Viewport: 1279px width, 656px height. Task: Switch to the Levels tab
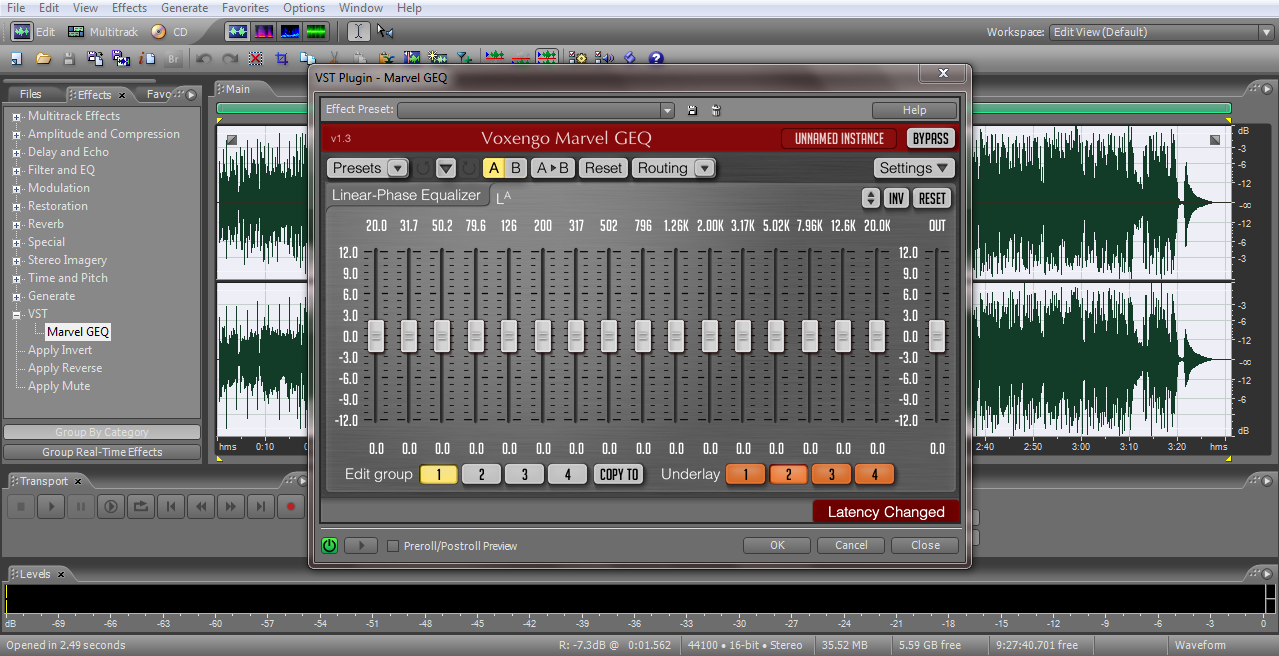(x=36, y=574)
